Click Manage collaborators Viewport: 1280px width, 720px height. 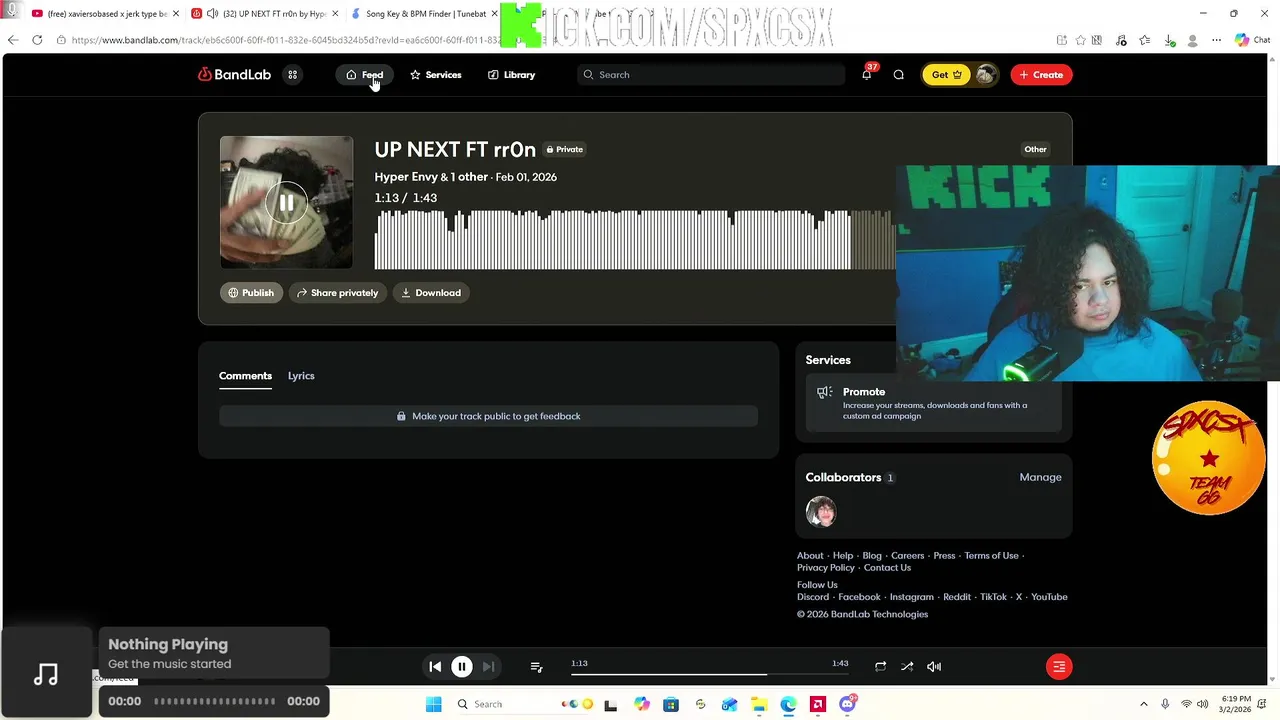[x=1040, y=477]
